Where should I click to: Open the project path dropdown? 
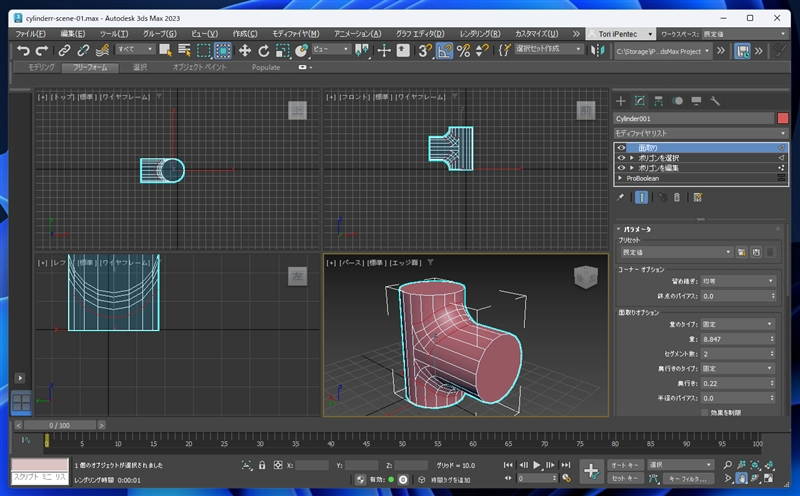662,51
